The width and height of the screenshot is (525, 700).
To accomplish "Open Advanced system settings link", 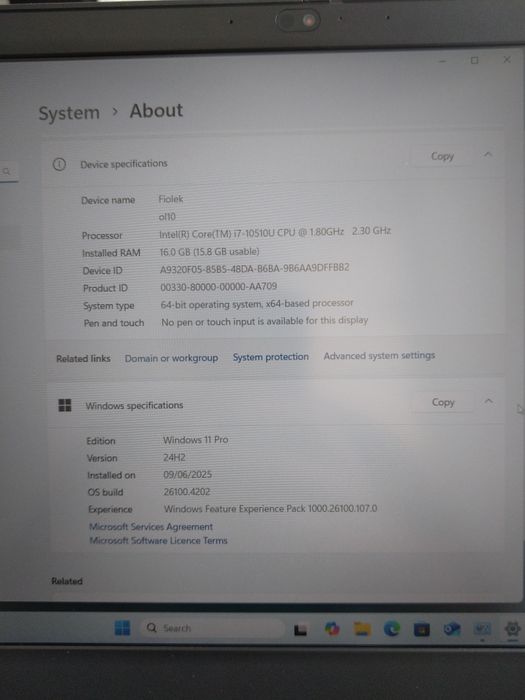I will tap(379, 356).
